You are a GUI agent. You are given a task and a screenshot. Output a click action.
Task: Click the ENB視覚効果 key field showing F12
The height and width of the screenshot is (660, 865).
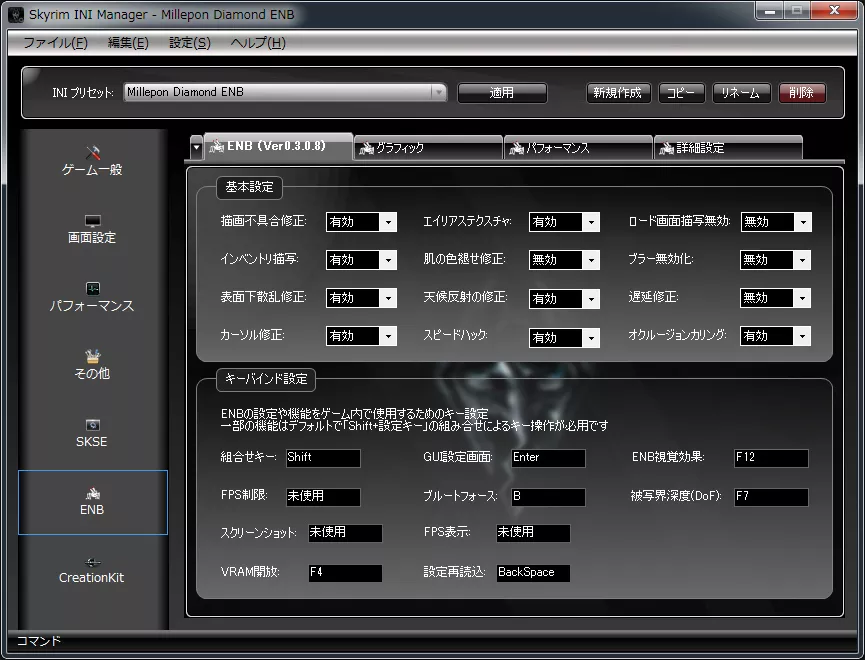pyautogui.click(x=771, y=458)
